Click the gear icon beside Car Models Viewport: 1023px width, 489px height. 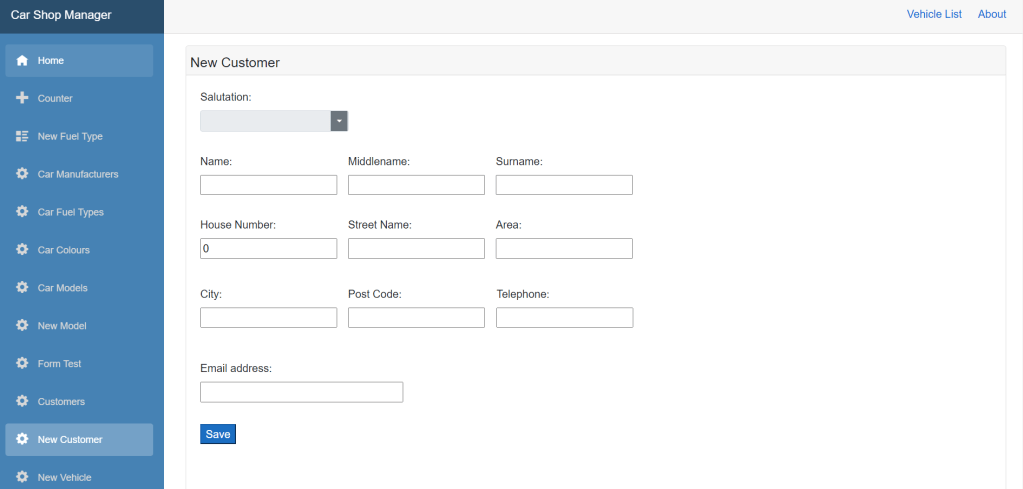click(22, 288)
